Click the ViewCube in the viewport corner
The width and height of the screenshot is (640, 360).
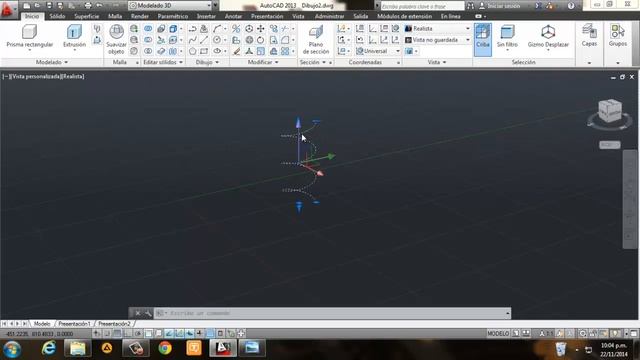point(609,110)
